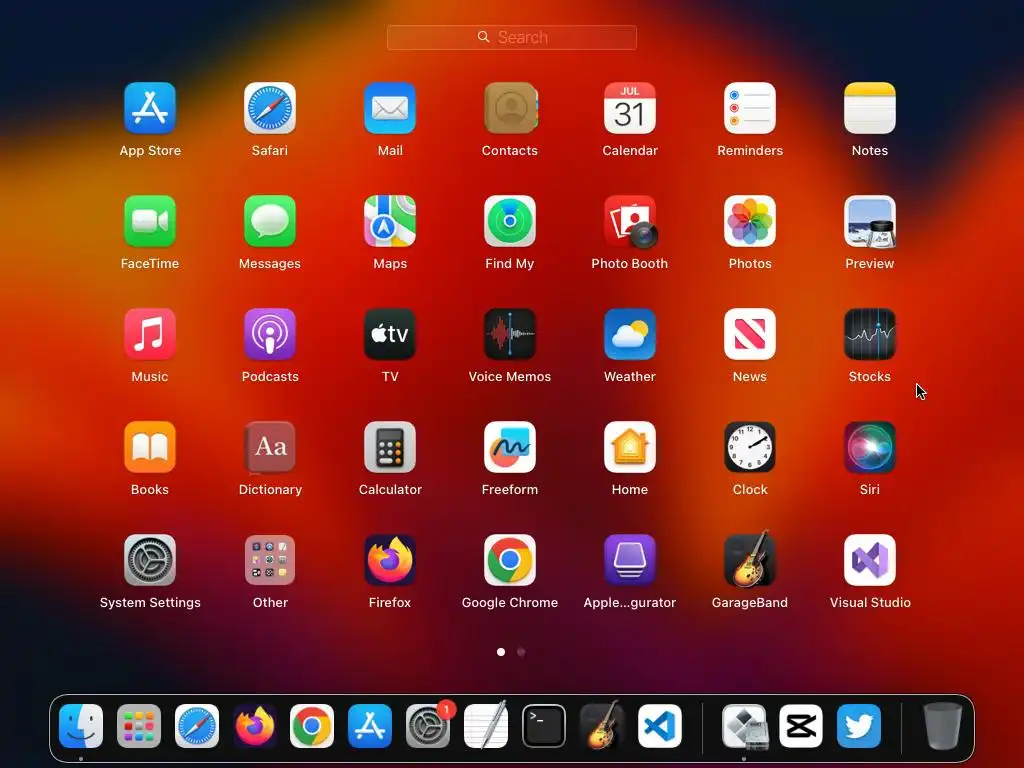
Task: Open Finder in the Dock
Action: point(81,726)
